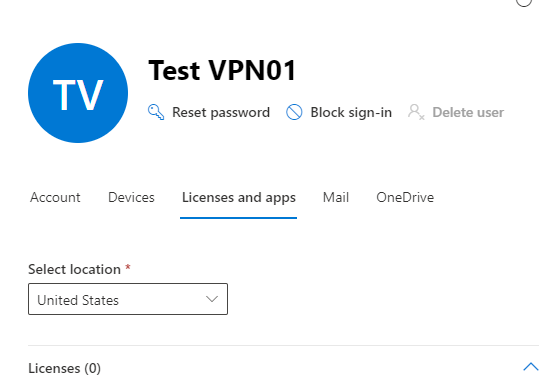Click the Block sign-in circle-slash icon
Image resolution: width=547 pixels, height=381 pixels.
(294, 112)
